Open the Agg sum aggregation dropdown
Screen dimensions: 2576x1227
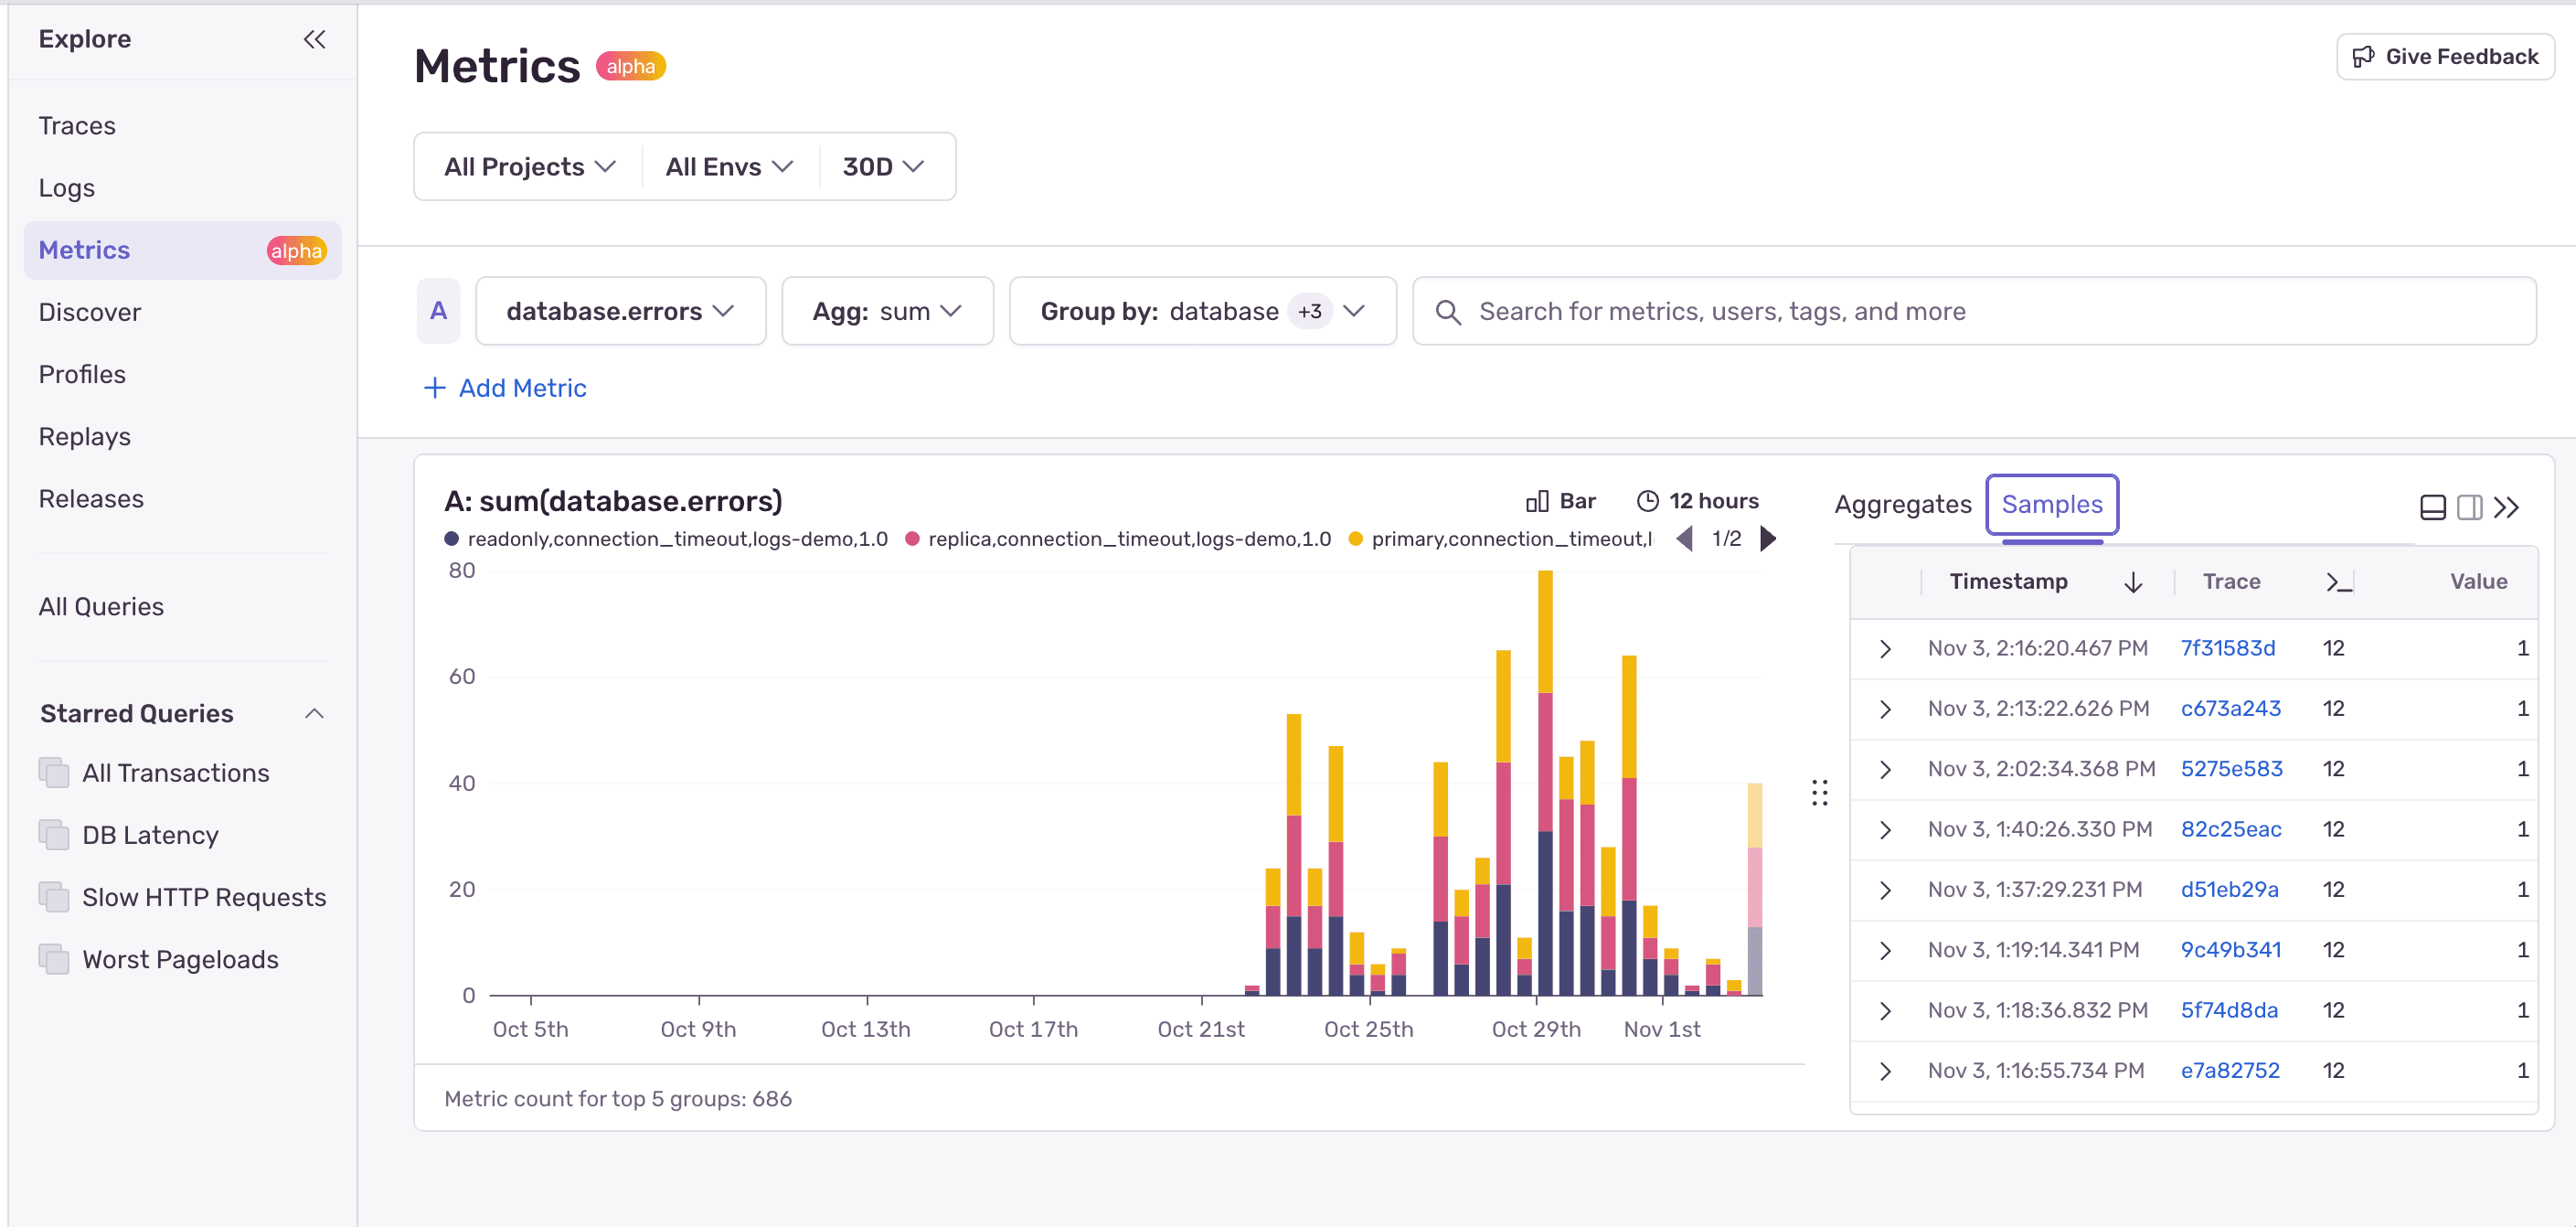tap(887, 311)
